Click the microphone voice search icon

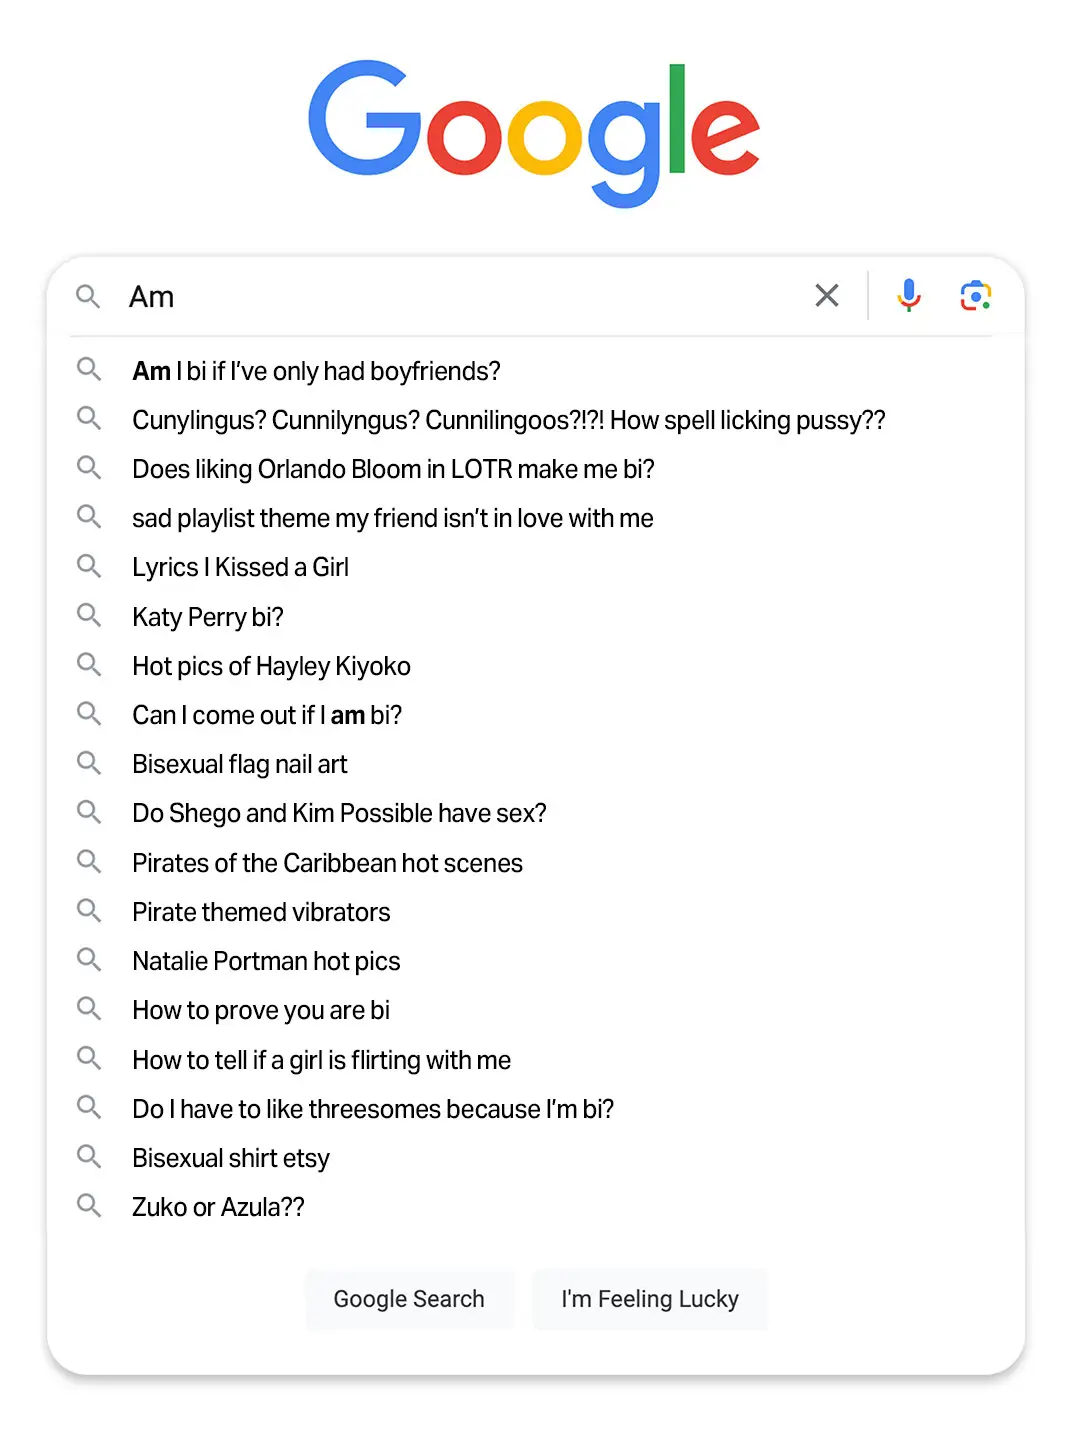[908, 295]
